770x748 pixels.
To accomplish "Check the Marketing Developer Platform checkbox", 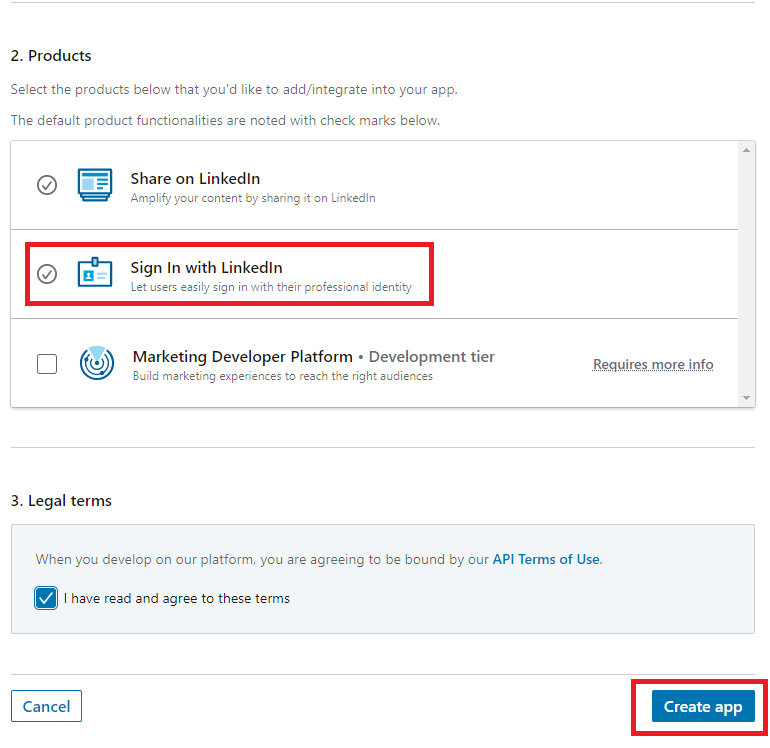I will (47, 364).
